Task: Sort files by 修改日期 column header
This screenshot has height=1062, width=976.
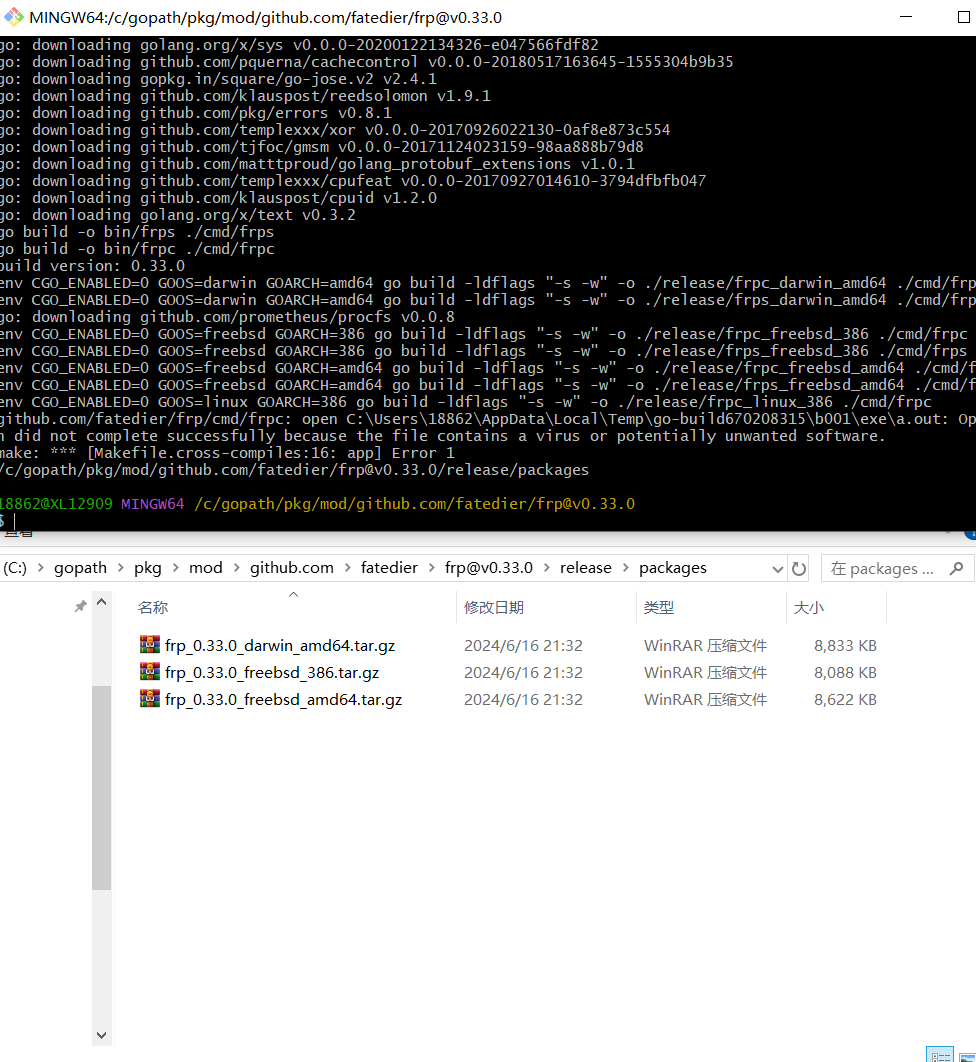Action: [x=494, y=607]
